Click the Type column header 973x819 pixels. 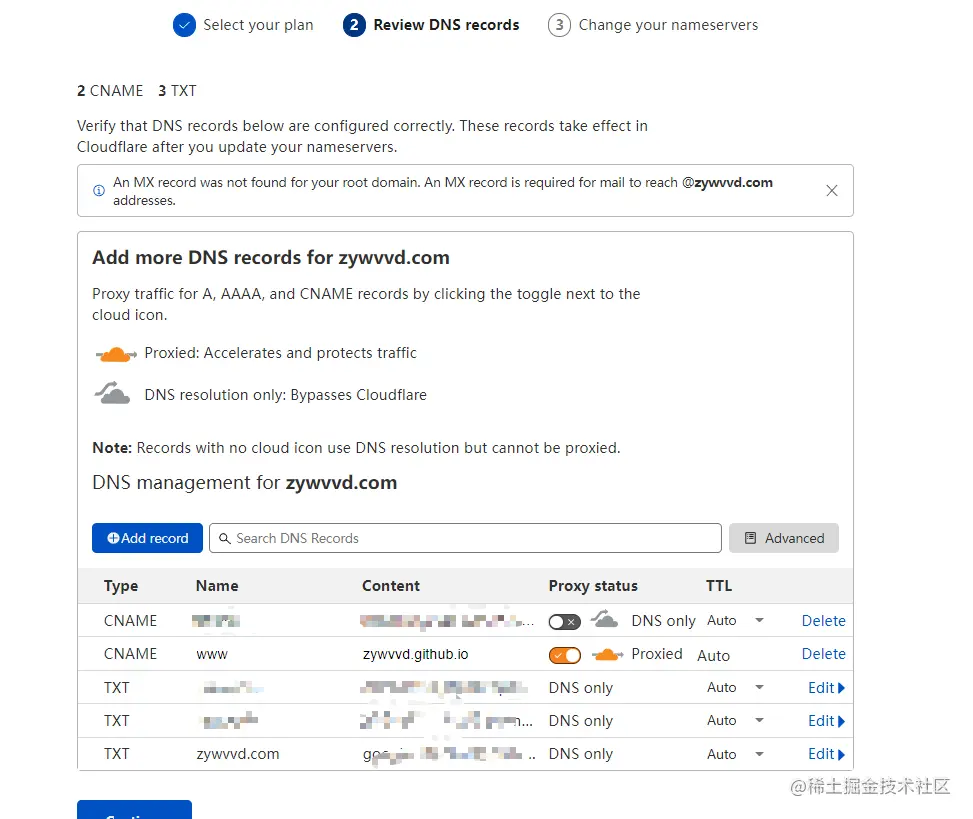(x=121, y=586)
